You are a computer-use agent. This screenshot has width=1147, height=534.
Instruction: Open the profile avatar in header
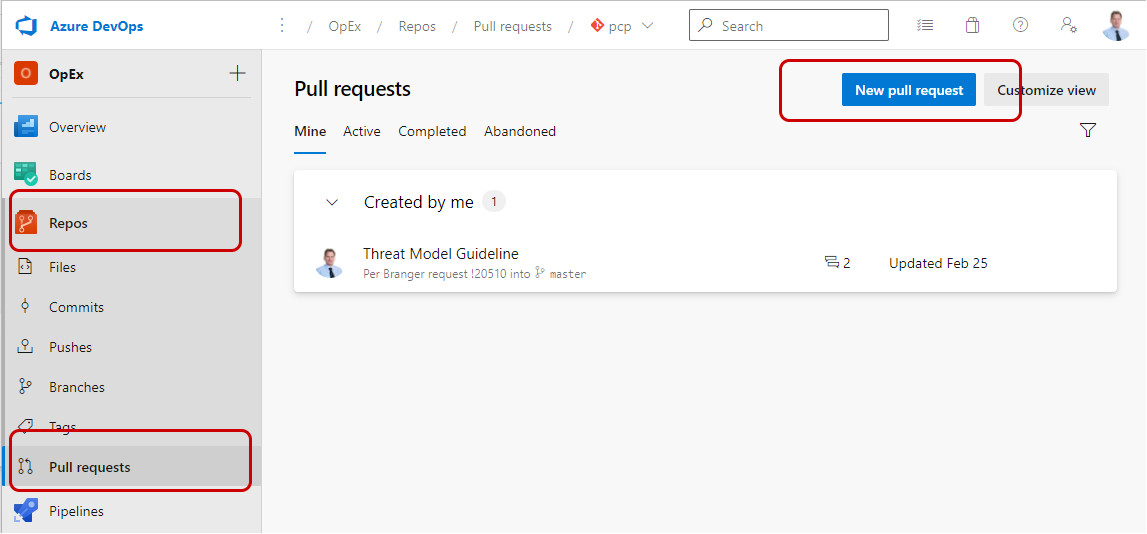click(1116, 26)
